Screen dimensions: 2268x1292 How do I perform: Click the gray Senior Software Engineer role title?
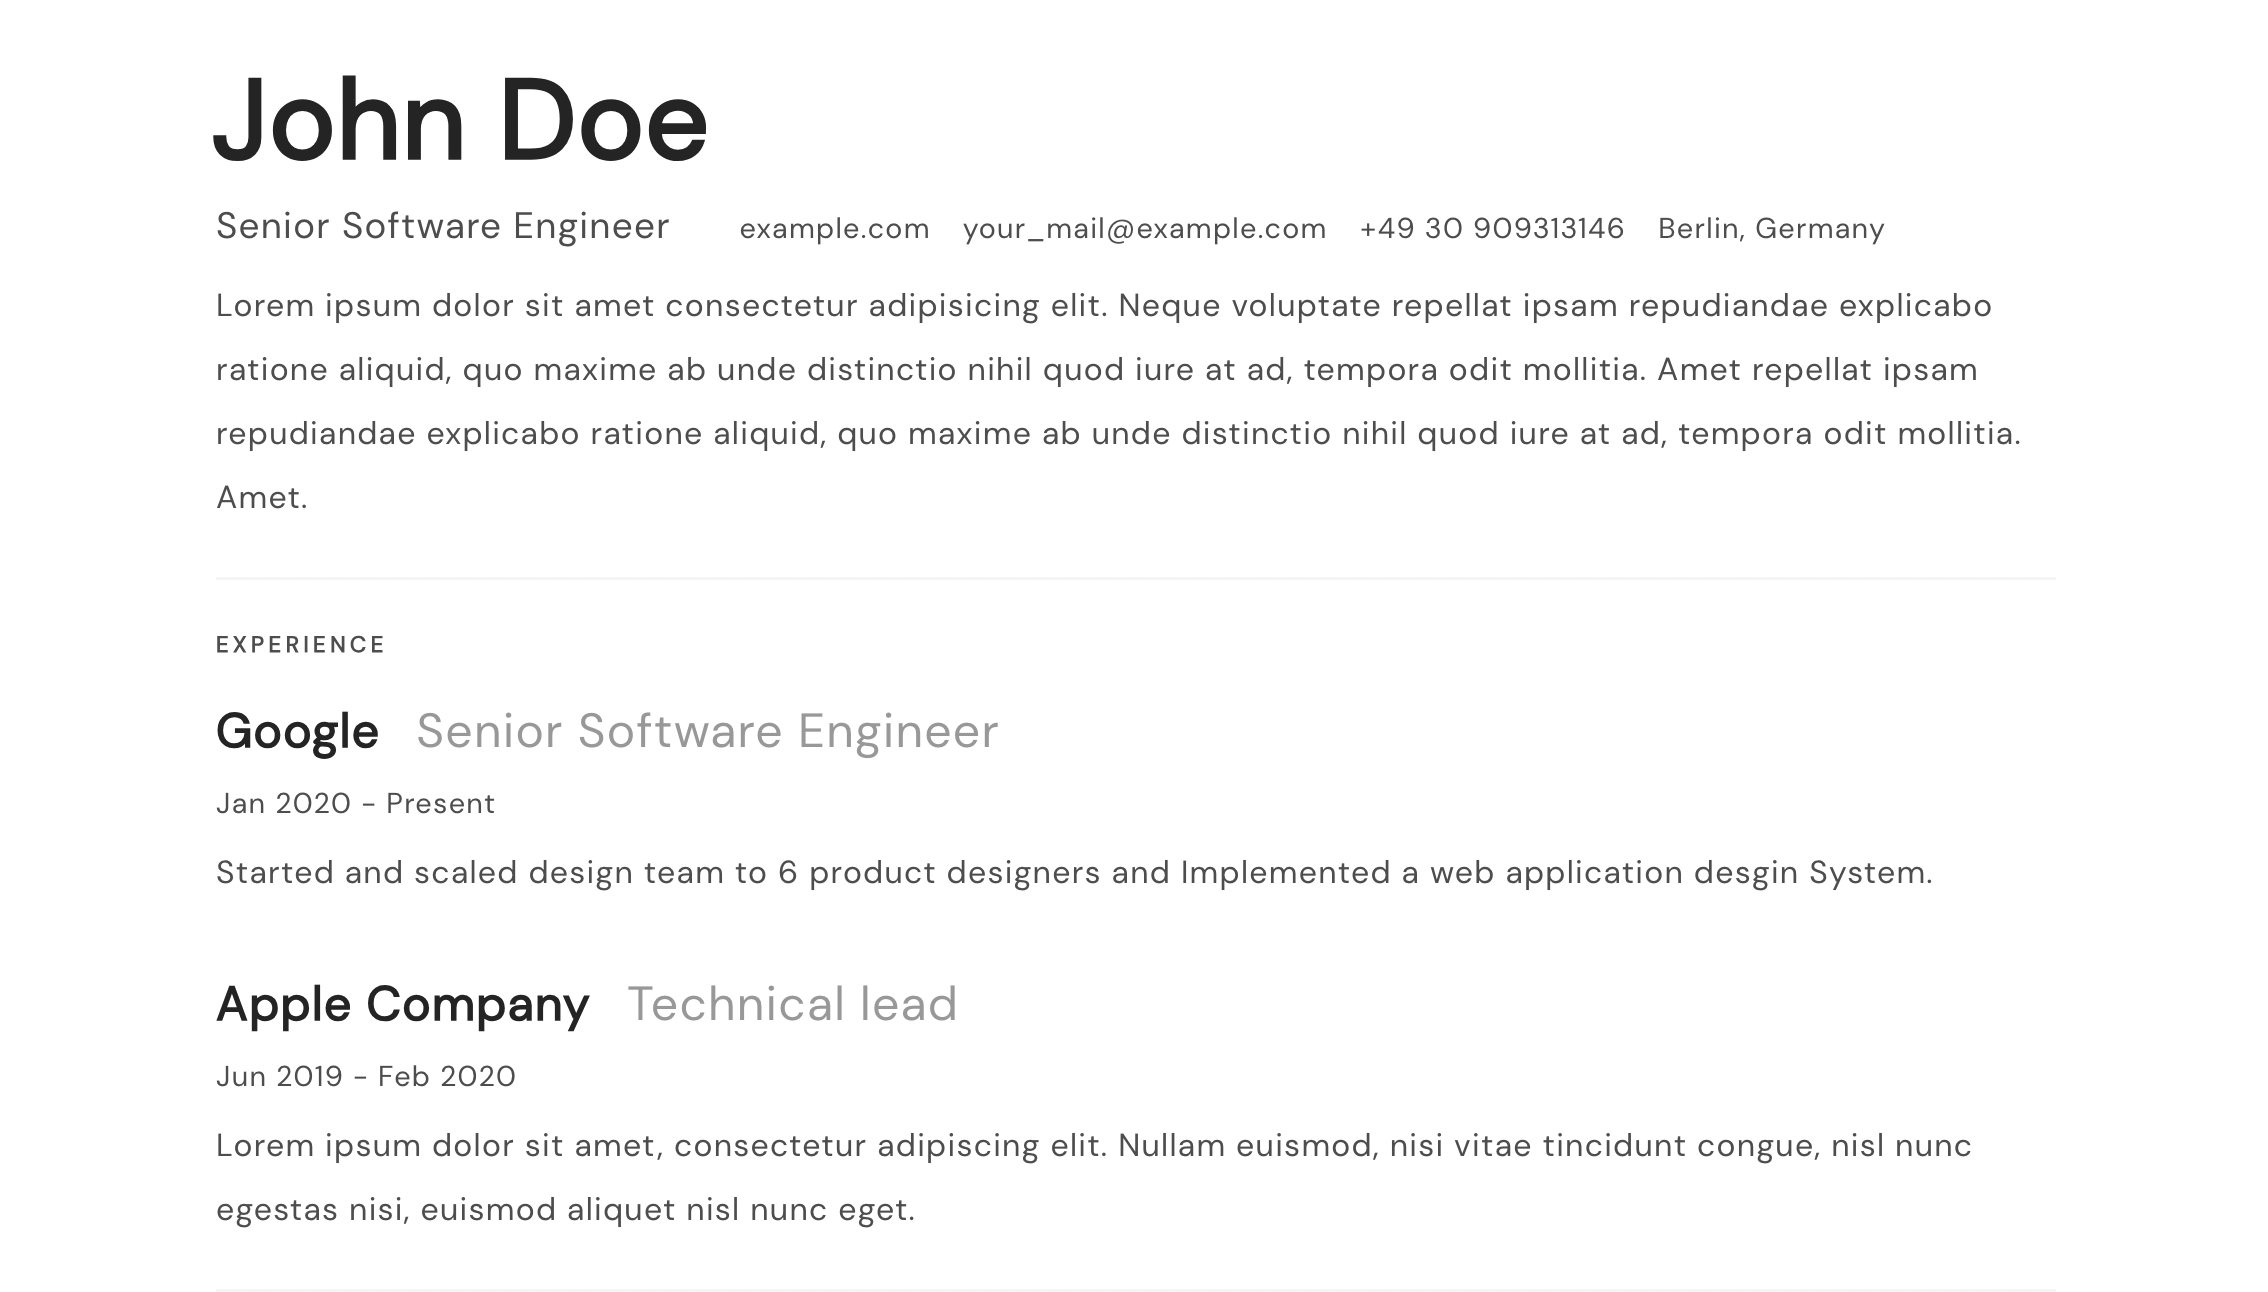tap(707, 731)
